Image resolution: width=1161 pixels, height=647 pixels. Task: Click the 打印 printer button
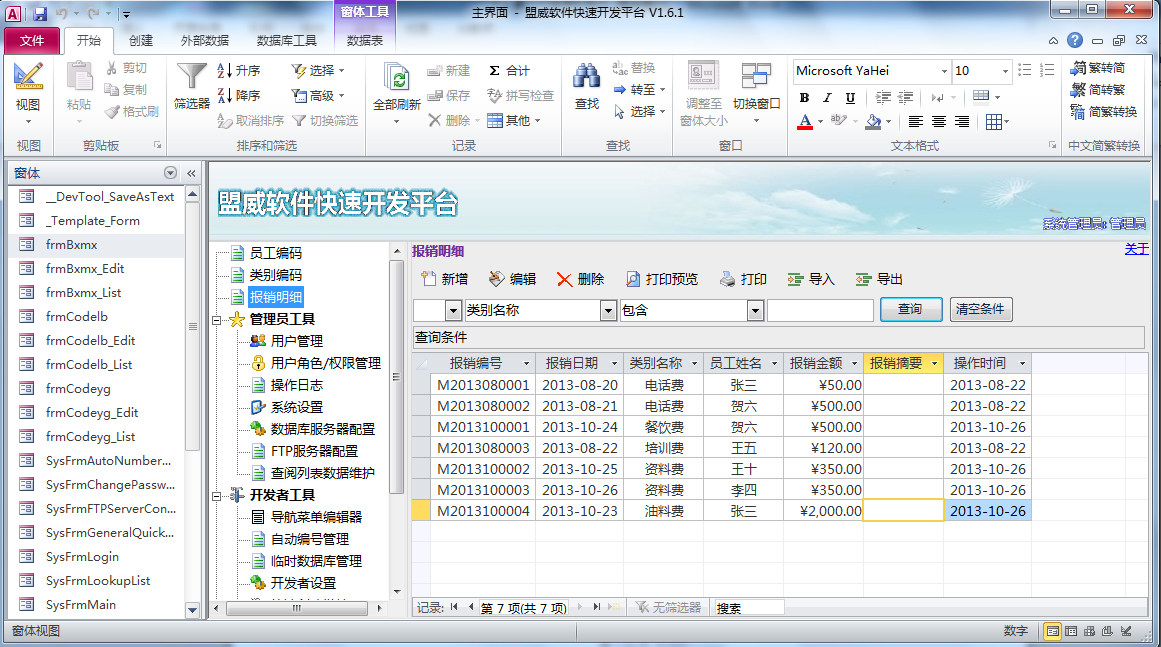[x=743, y=279]
